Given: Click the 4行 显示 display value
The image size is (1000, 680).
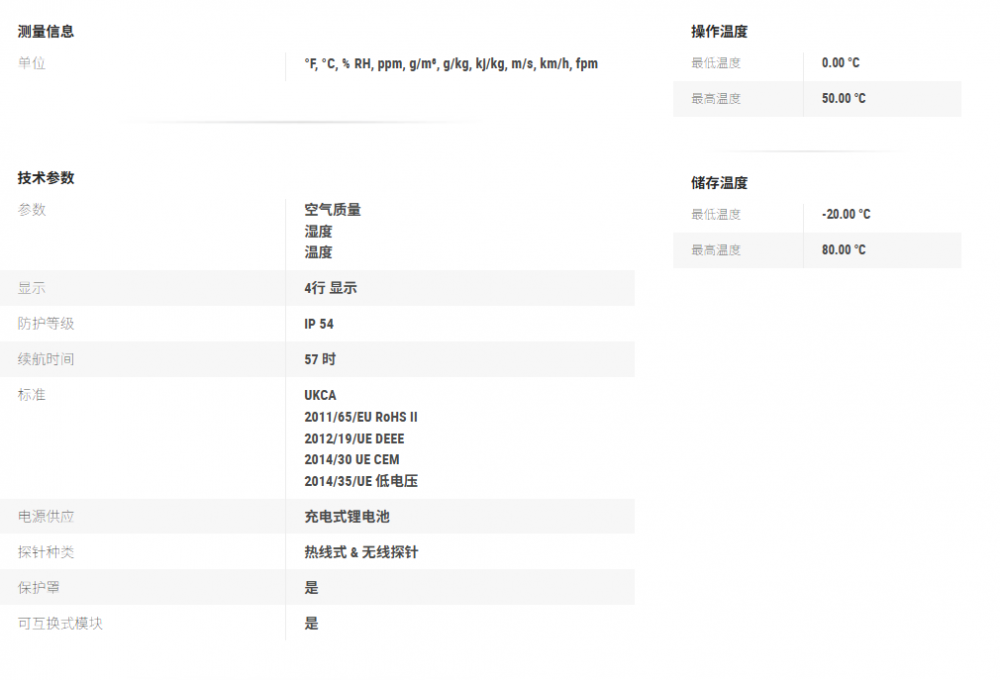Looking at the screenshot, I should tap(331, 288).
